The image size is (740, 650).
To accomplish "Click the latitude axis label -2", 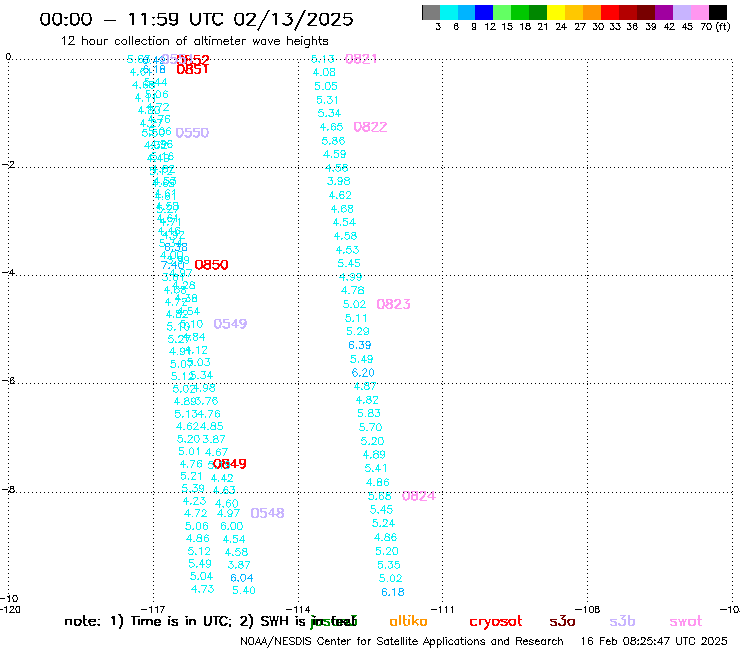I will coord(8,165).
